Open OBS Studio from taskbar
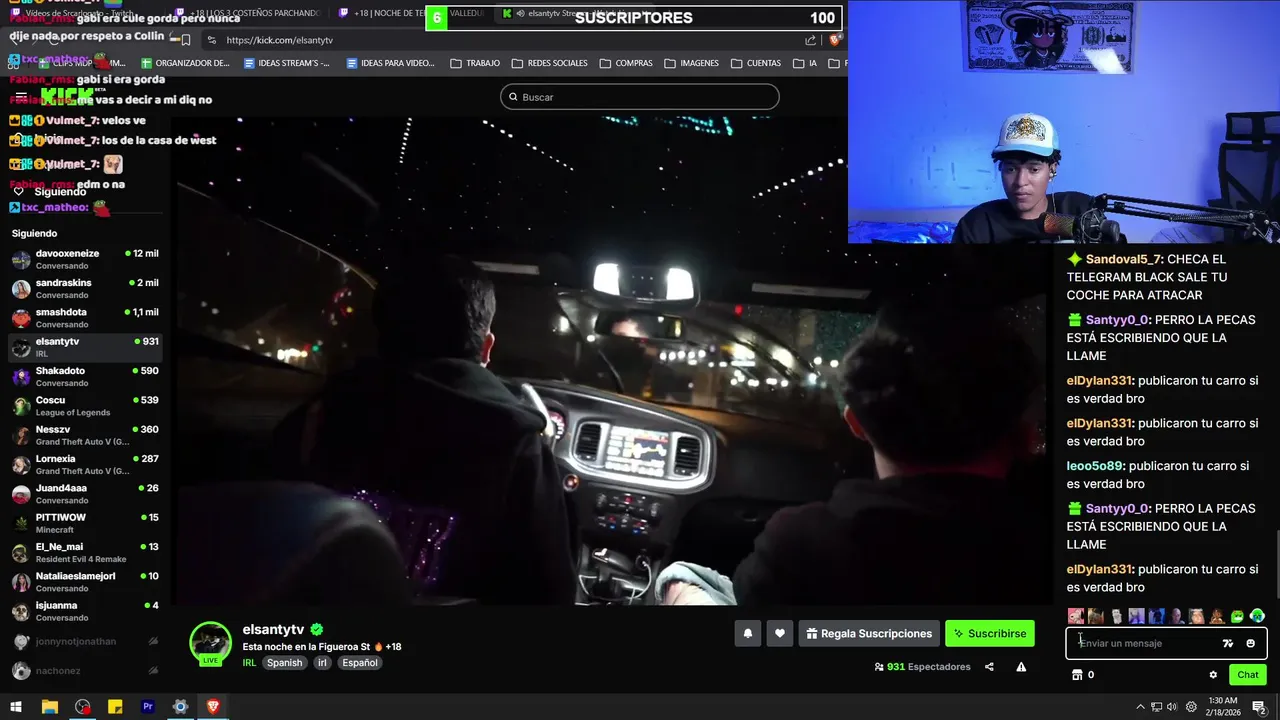Image resolution: width=1280 pixels, height=720 pixels. (82, 707)
